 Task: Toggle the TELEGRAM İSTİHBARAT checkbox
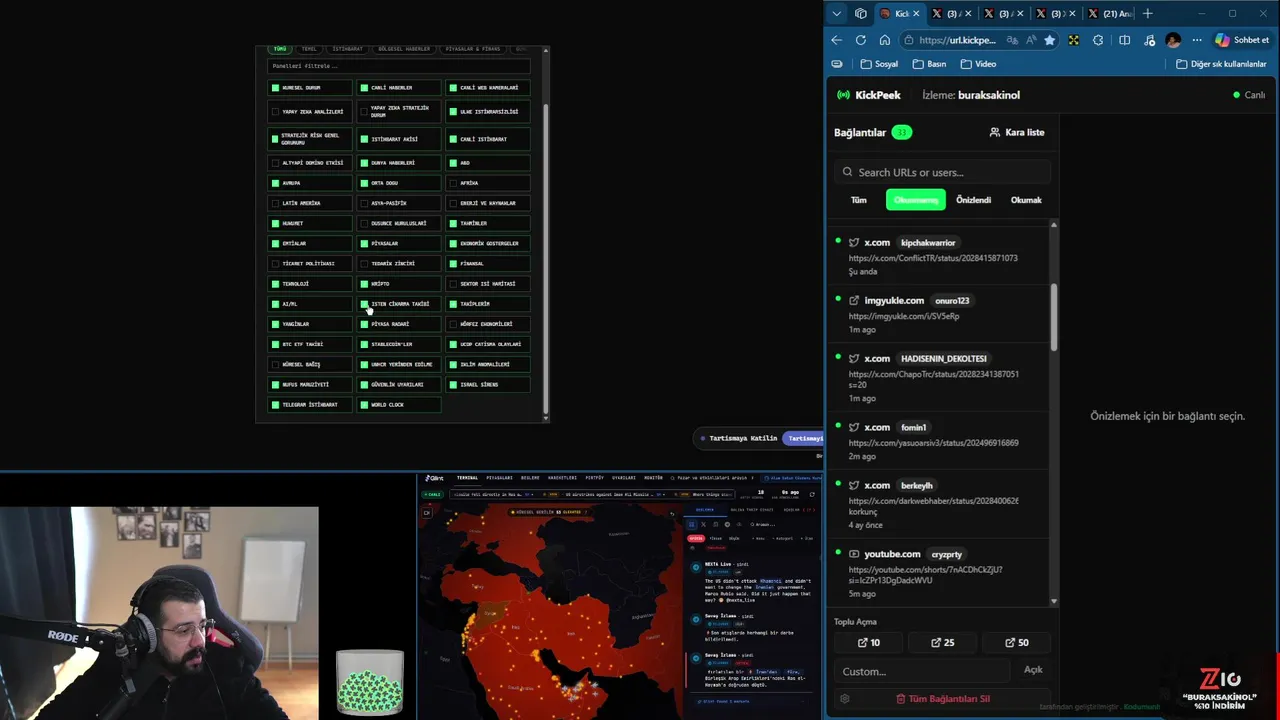pyautogui.click(x=275, y=405)
